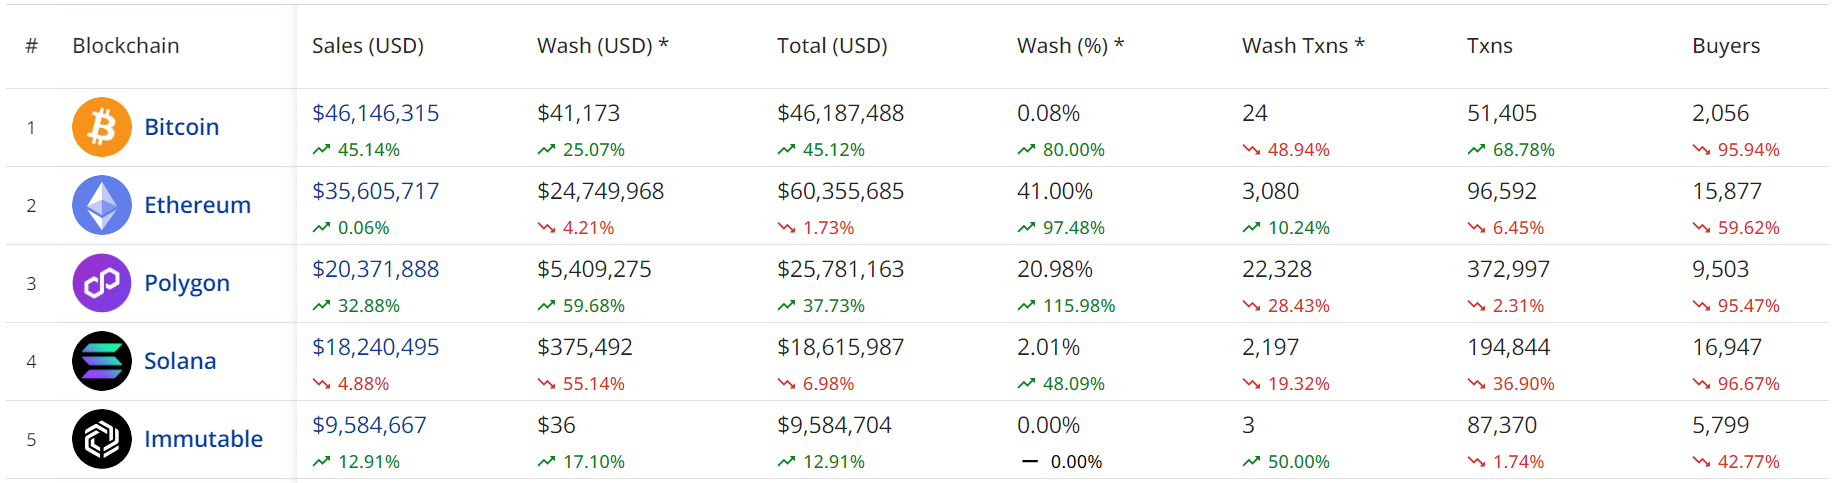Open the Solana blockchain link

click(x=180, y=361)
